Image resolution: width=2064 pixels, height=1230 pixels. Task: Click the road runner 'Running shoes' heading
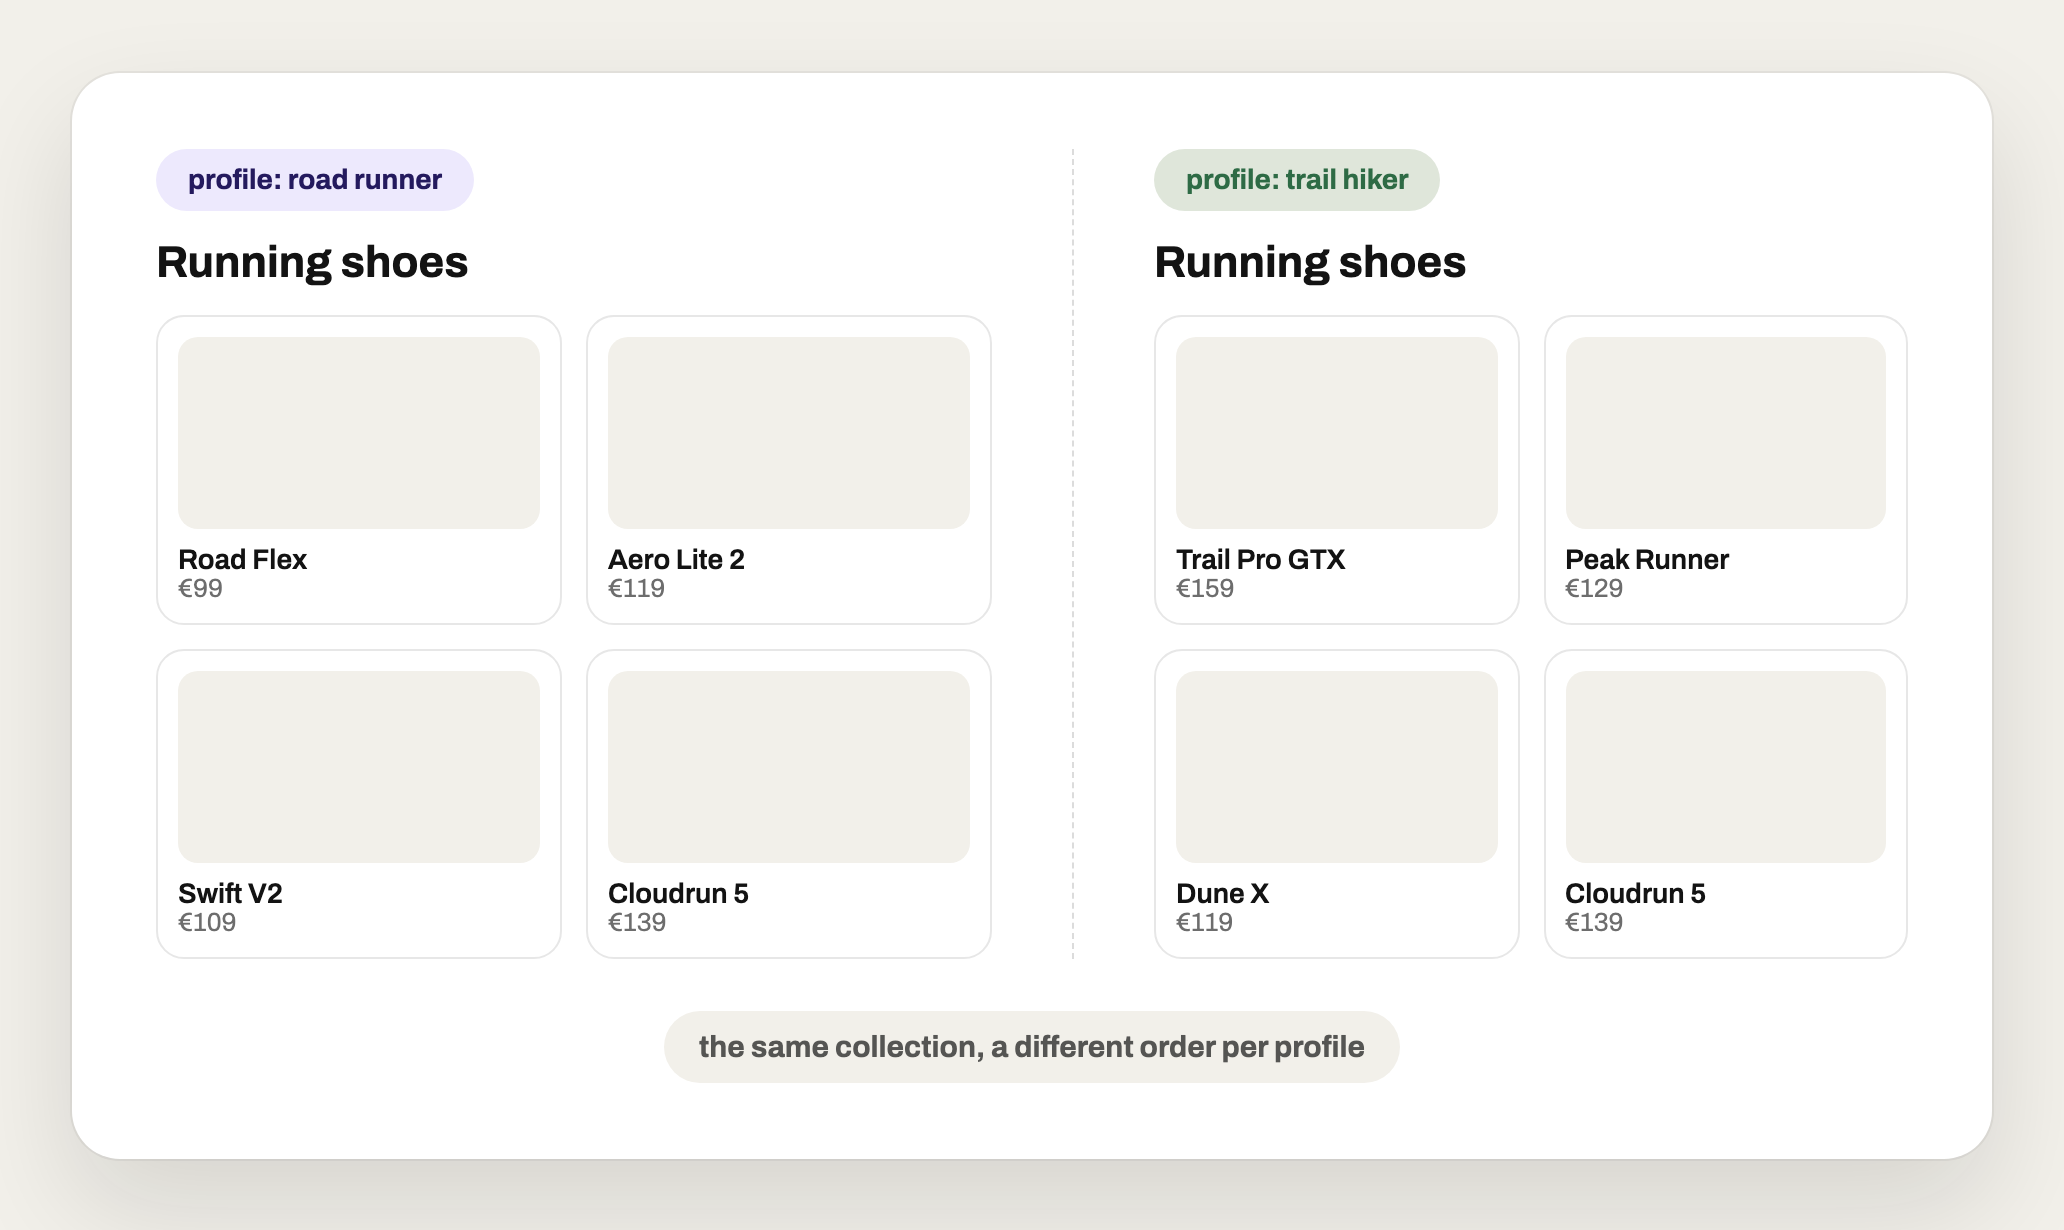tap(312, 262)
